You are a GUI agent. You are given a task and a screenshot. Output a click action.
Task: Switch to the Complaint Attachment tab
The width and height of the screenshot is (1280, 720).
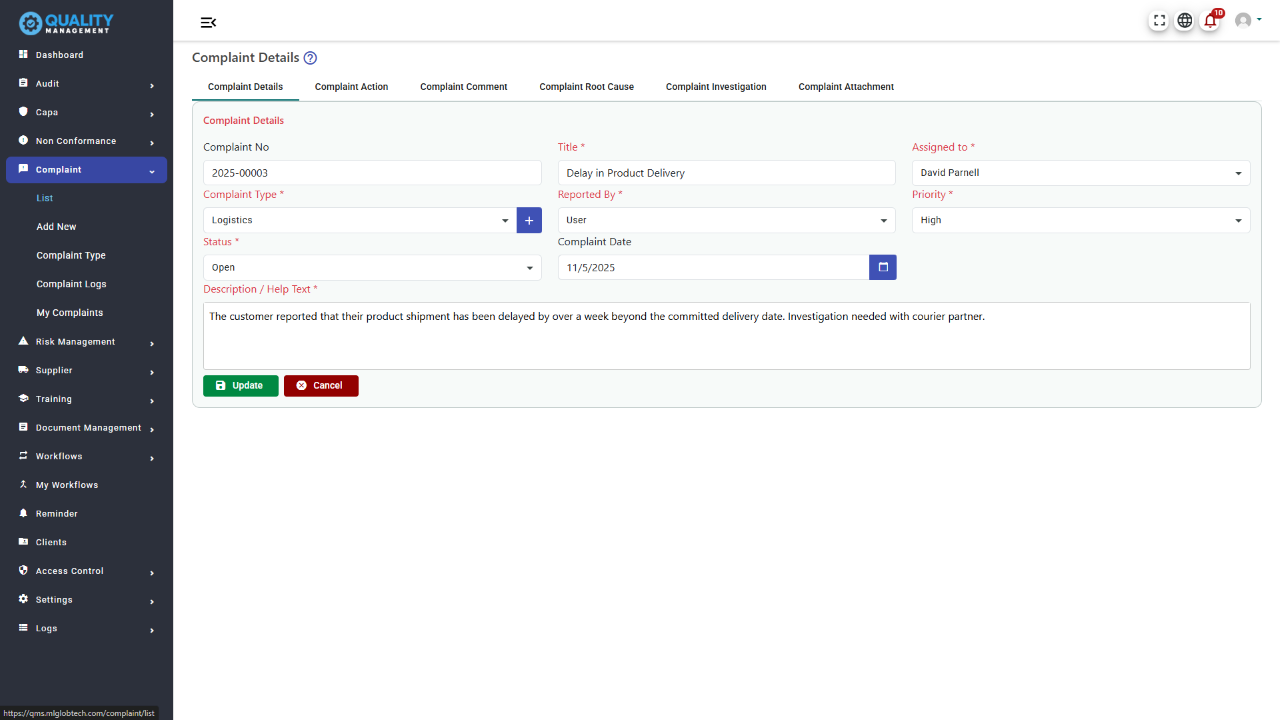[x=845, y=87]
